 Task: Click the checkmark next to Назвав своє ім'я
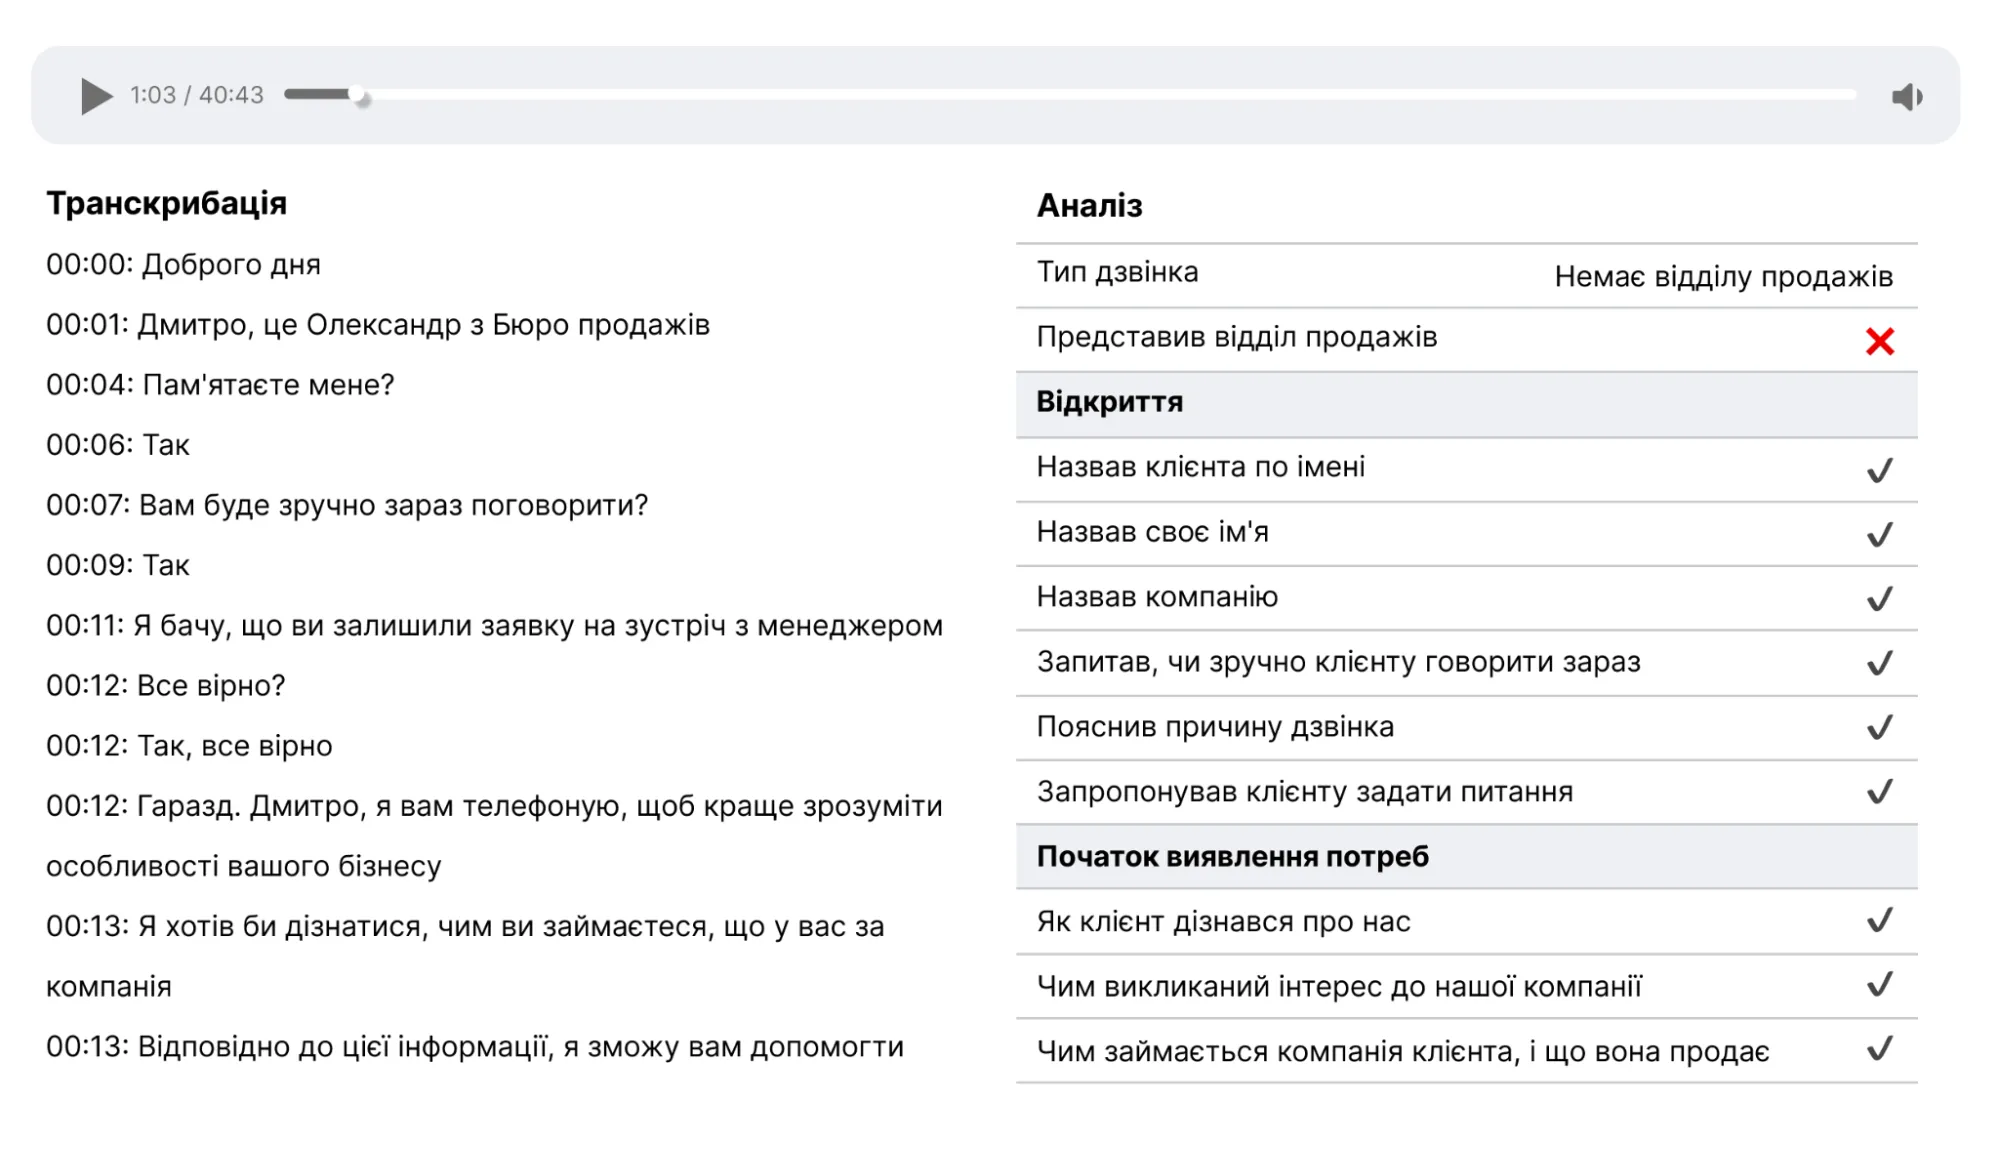tap(1879, 534)
